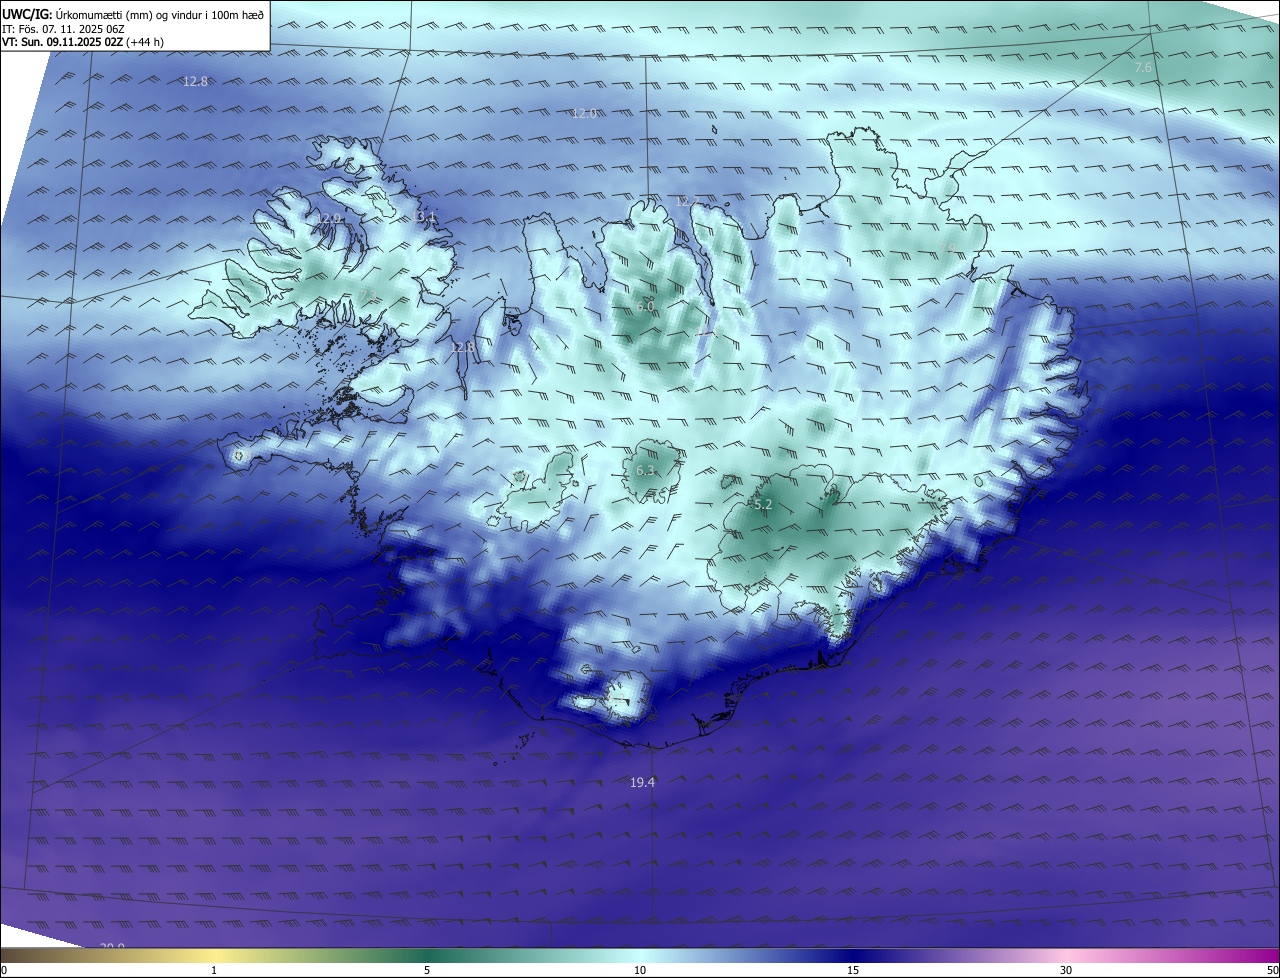Click the colorbar tick label 30

pos(1066,970)
